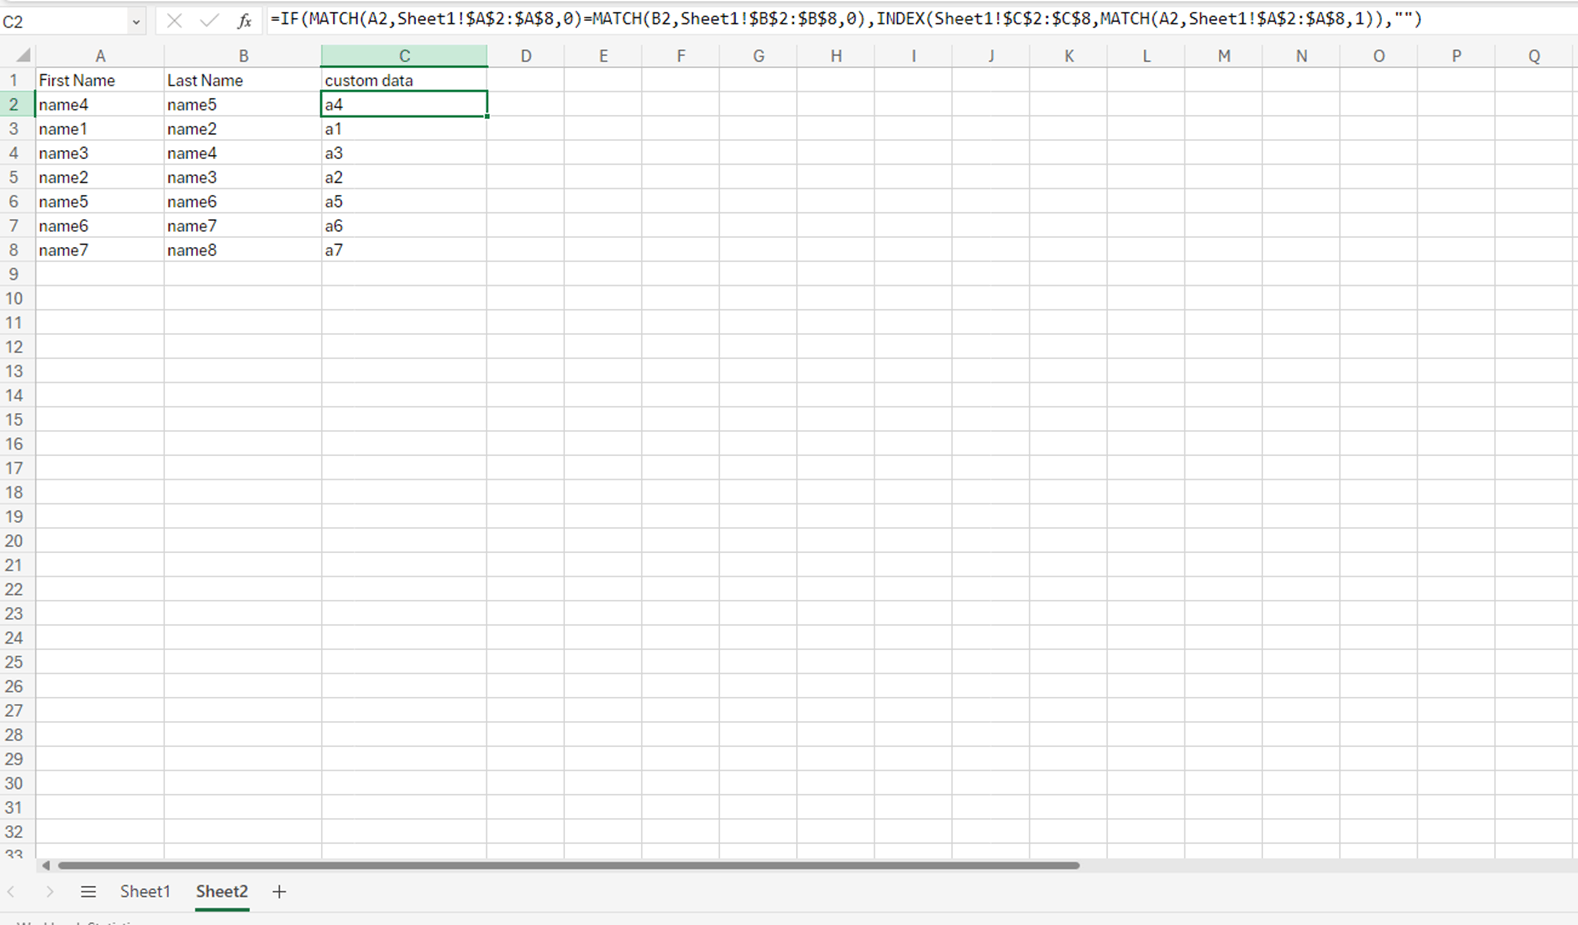The width and height of the screenshot is (1578, 925).
Task: Select the name6 cell in column A
Action: (100, 226)
